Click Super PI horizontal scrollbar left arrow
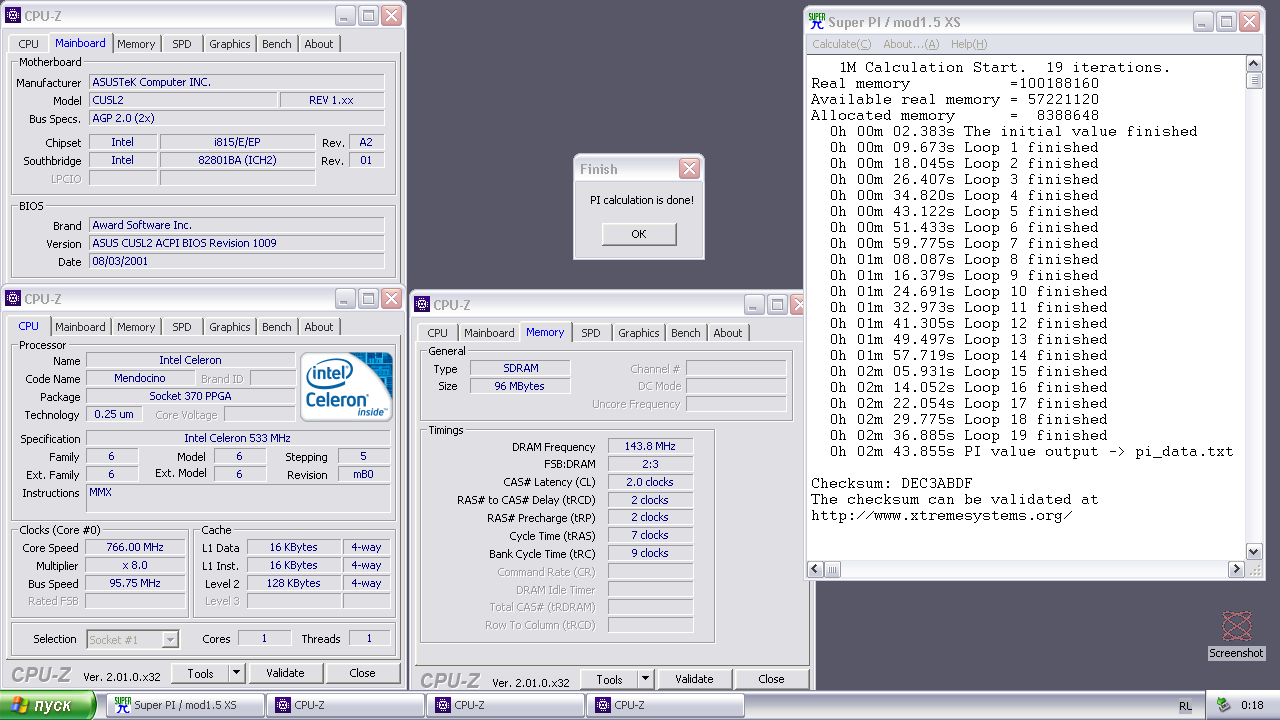Viewport: 1280px width, 720px height. pos(815,569)
